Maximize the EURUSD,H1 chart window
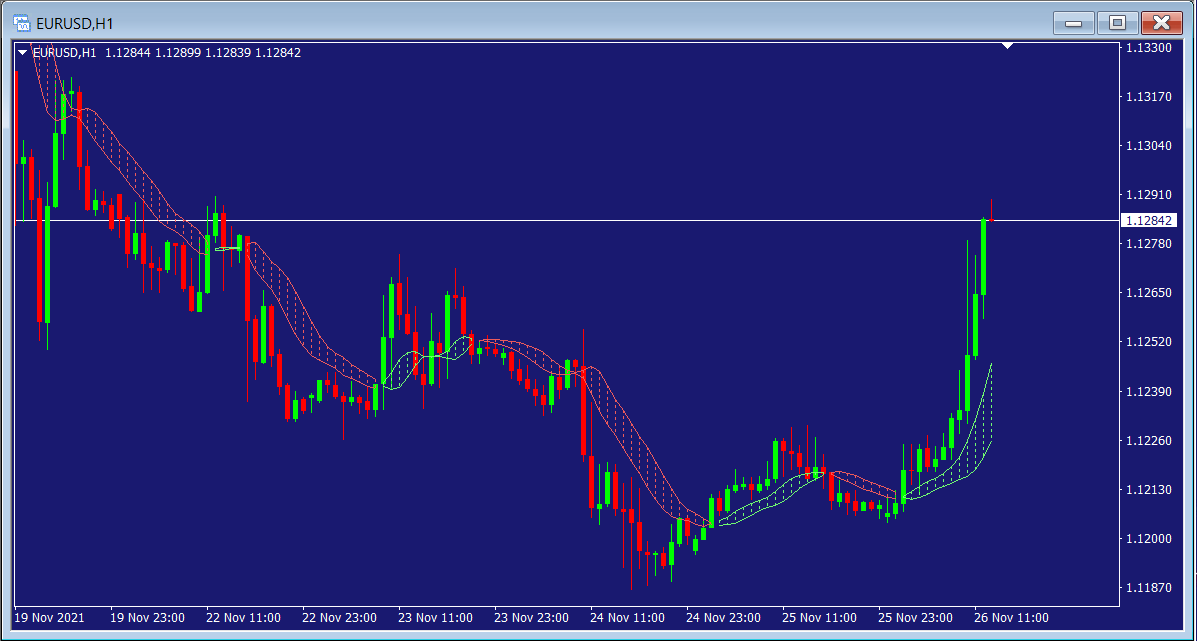The width and height of the screenshot is (1197, 641). click(x=1117, y=23)
